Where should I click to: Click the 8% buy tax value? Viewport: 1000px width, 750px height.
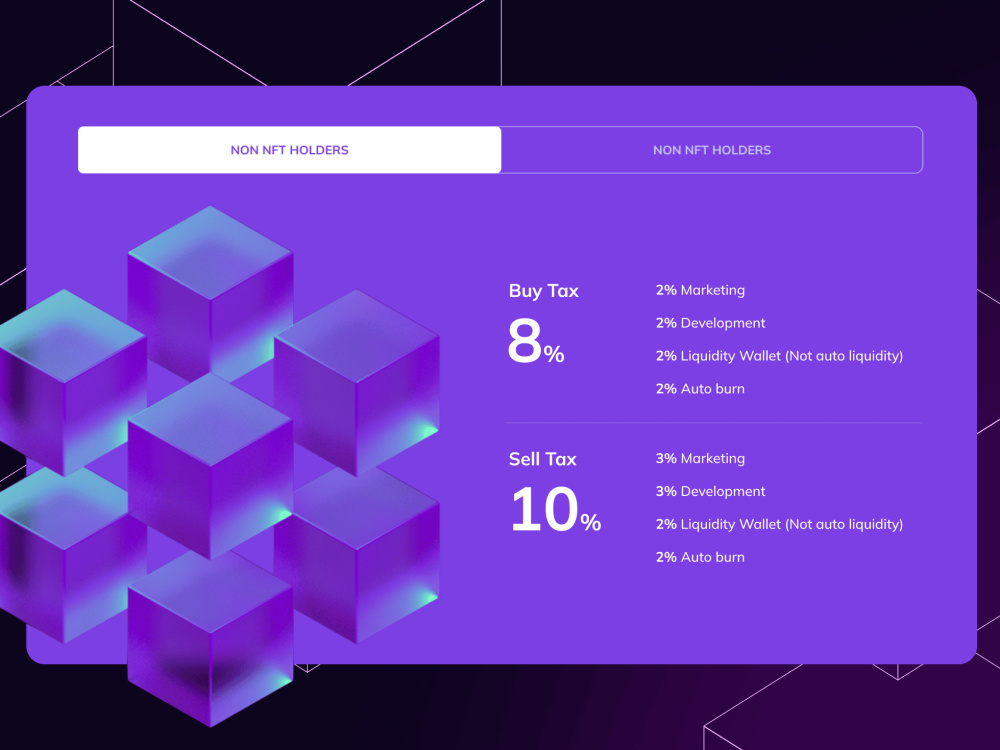coord(536,342)
